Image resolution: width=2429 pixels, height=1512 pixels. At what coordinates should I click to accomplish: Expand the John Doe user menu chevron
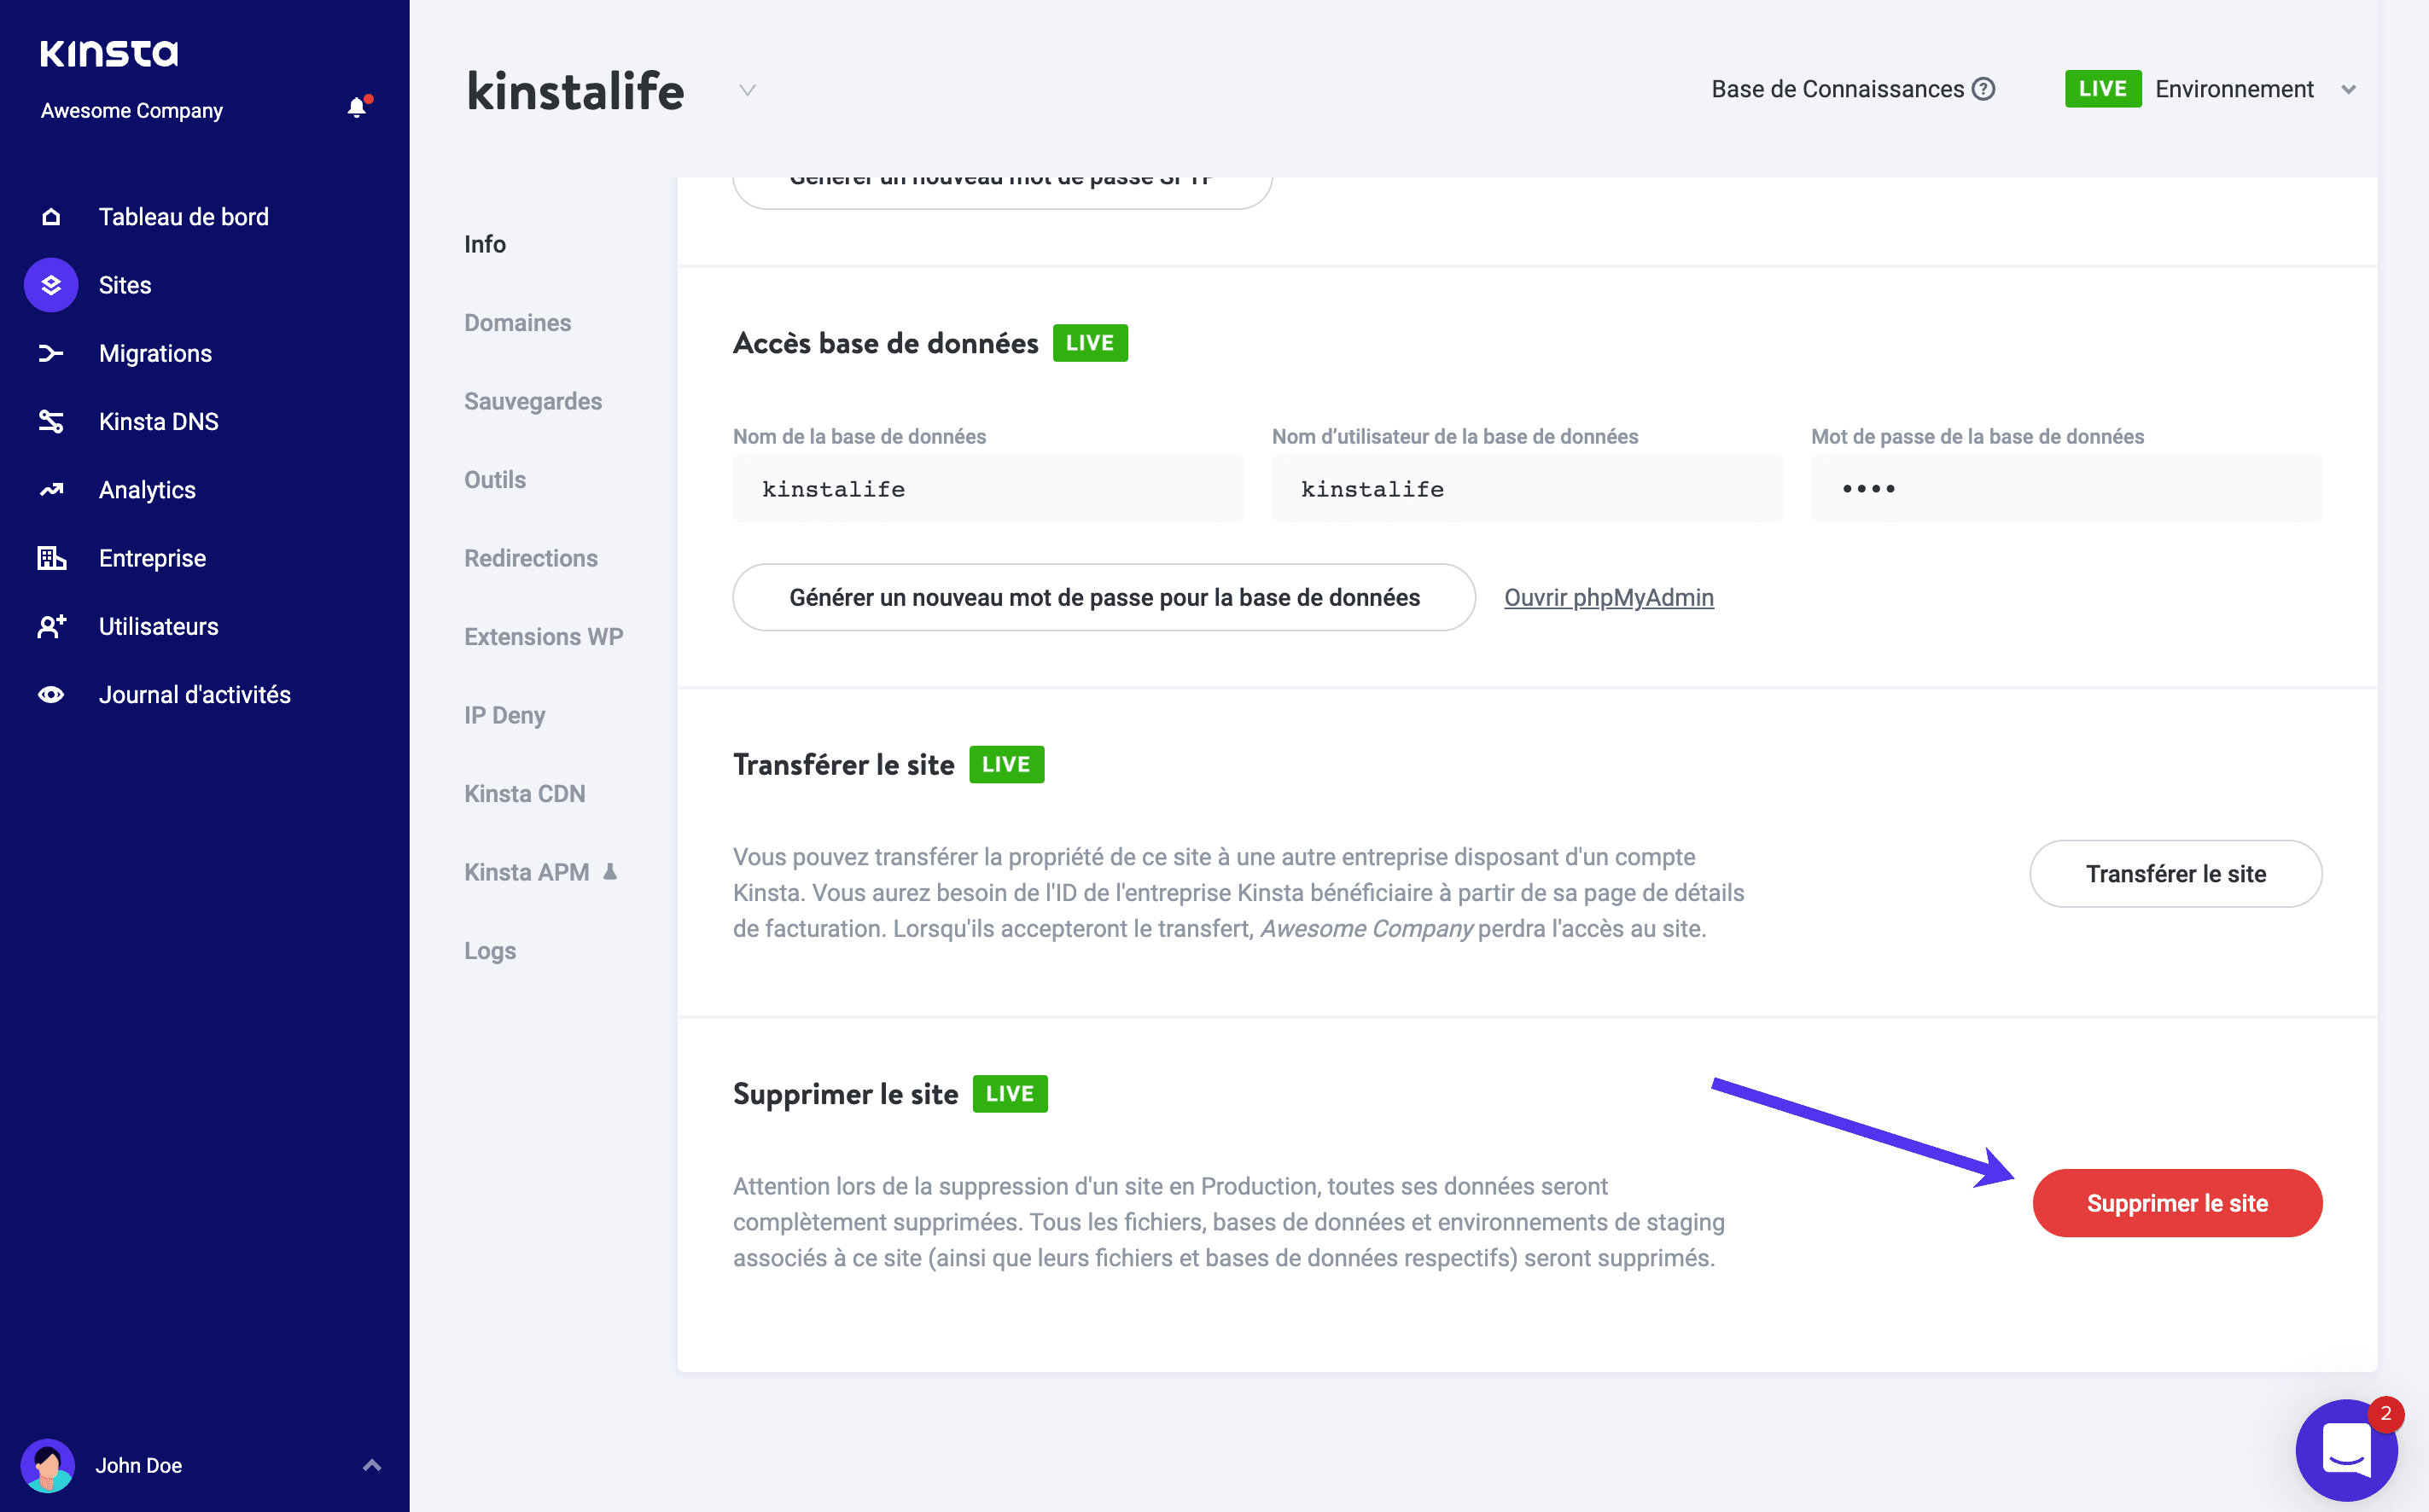click(x=372, y=1465)
